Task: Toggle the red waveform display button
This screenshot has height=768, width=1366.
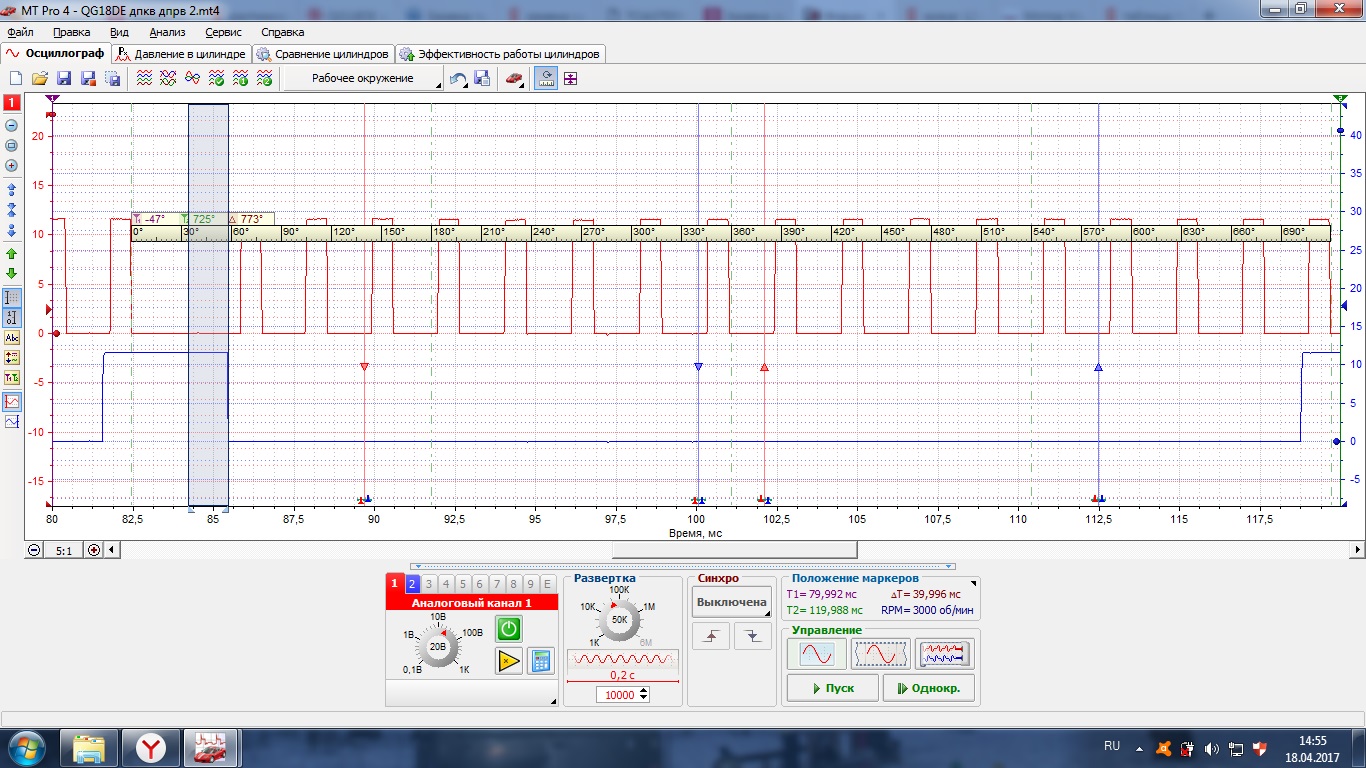Action: click(12, 401)
